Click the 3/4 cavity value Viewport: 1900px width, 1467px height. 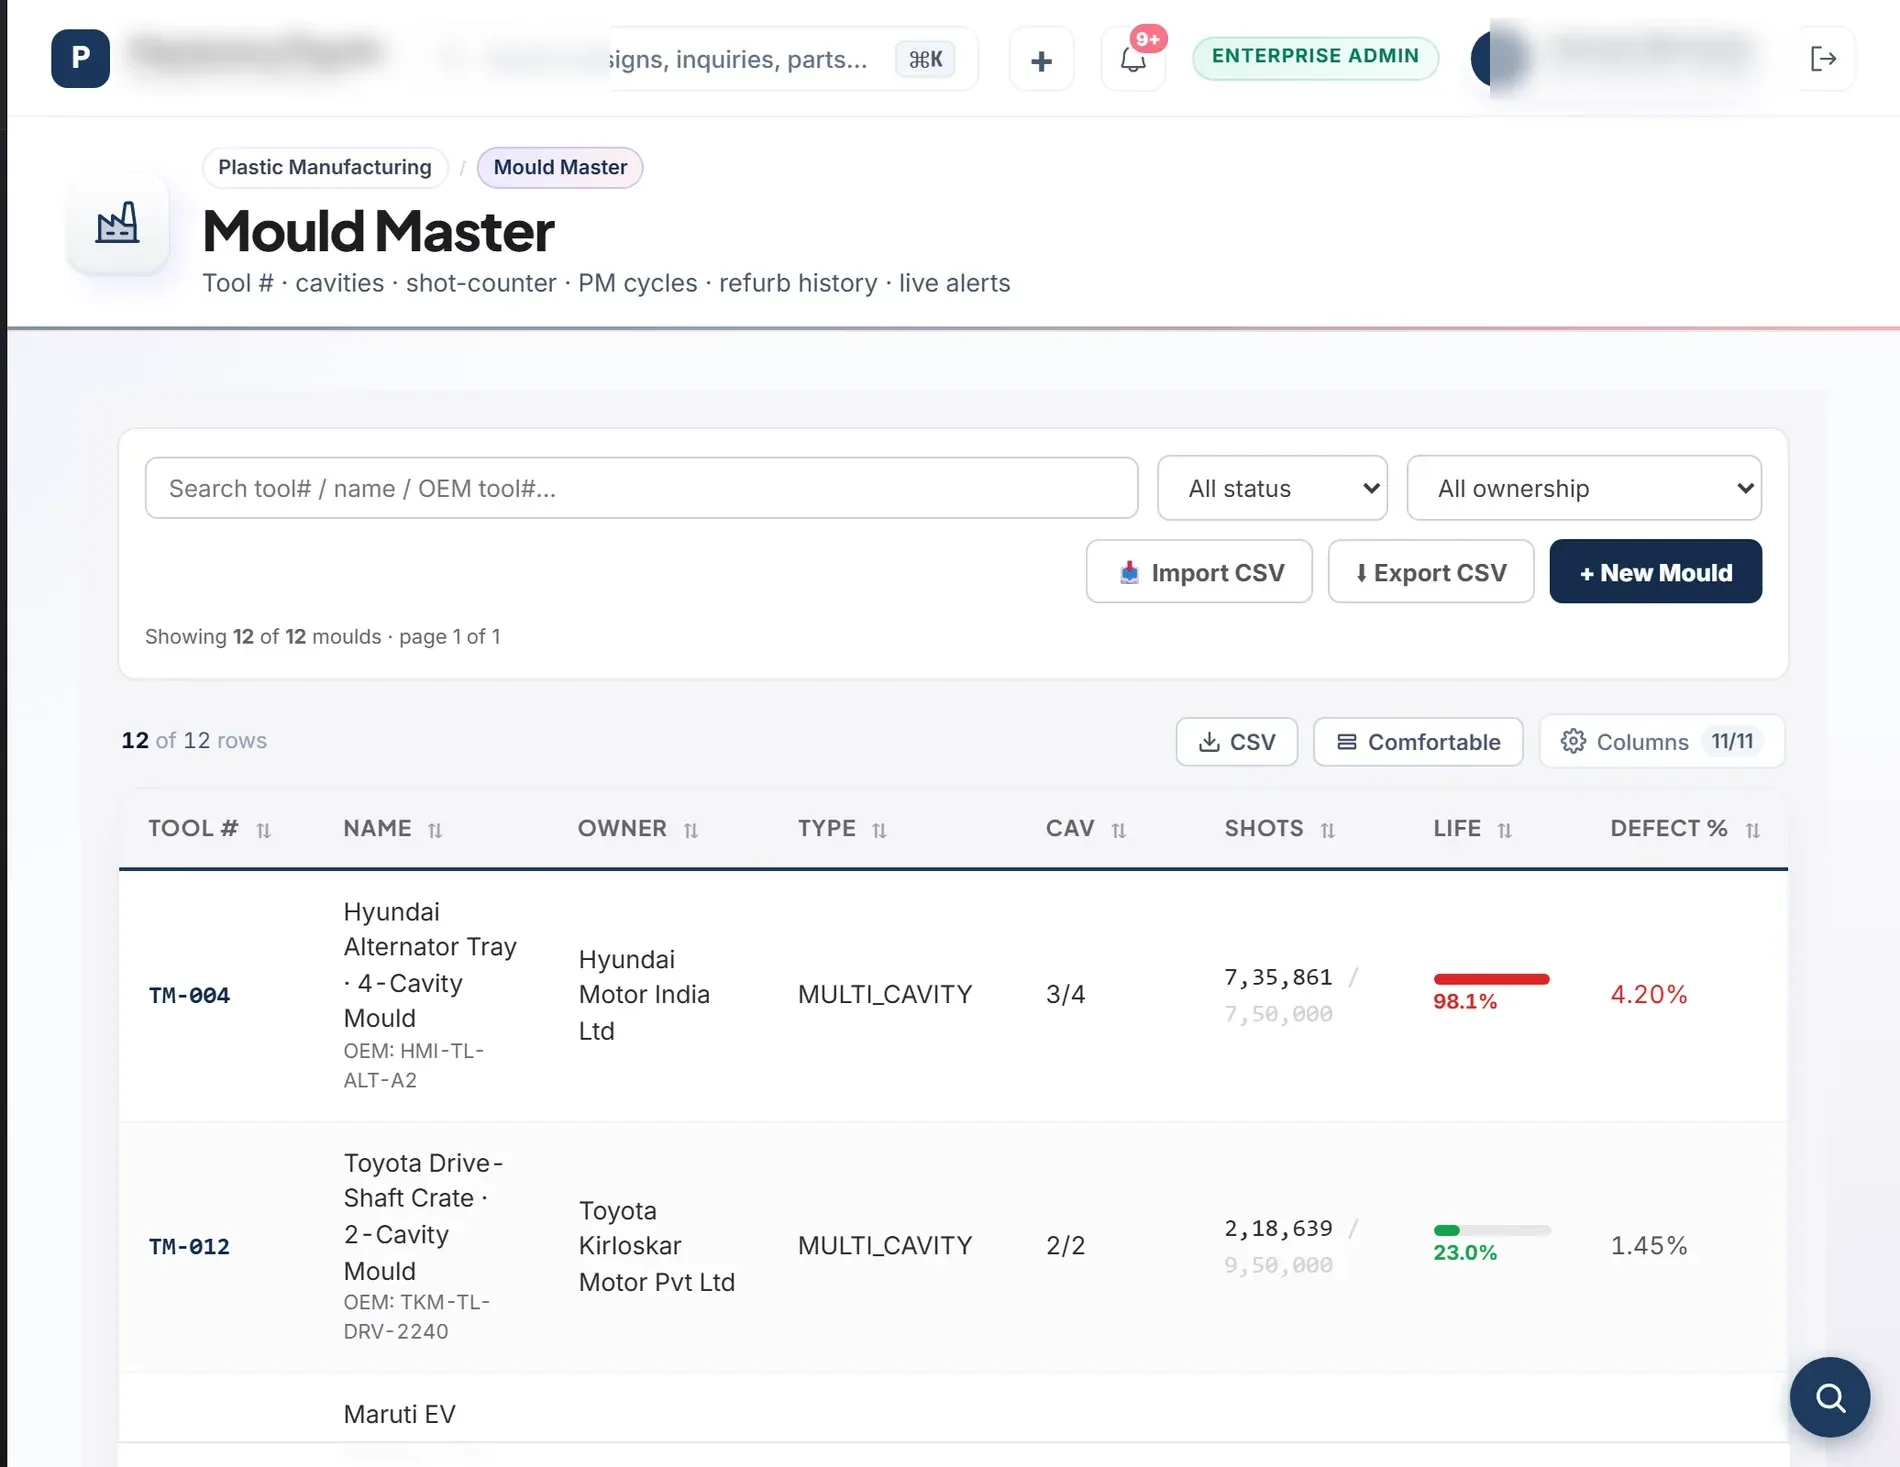click(x=1065, y=994)
